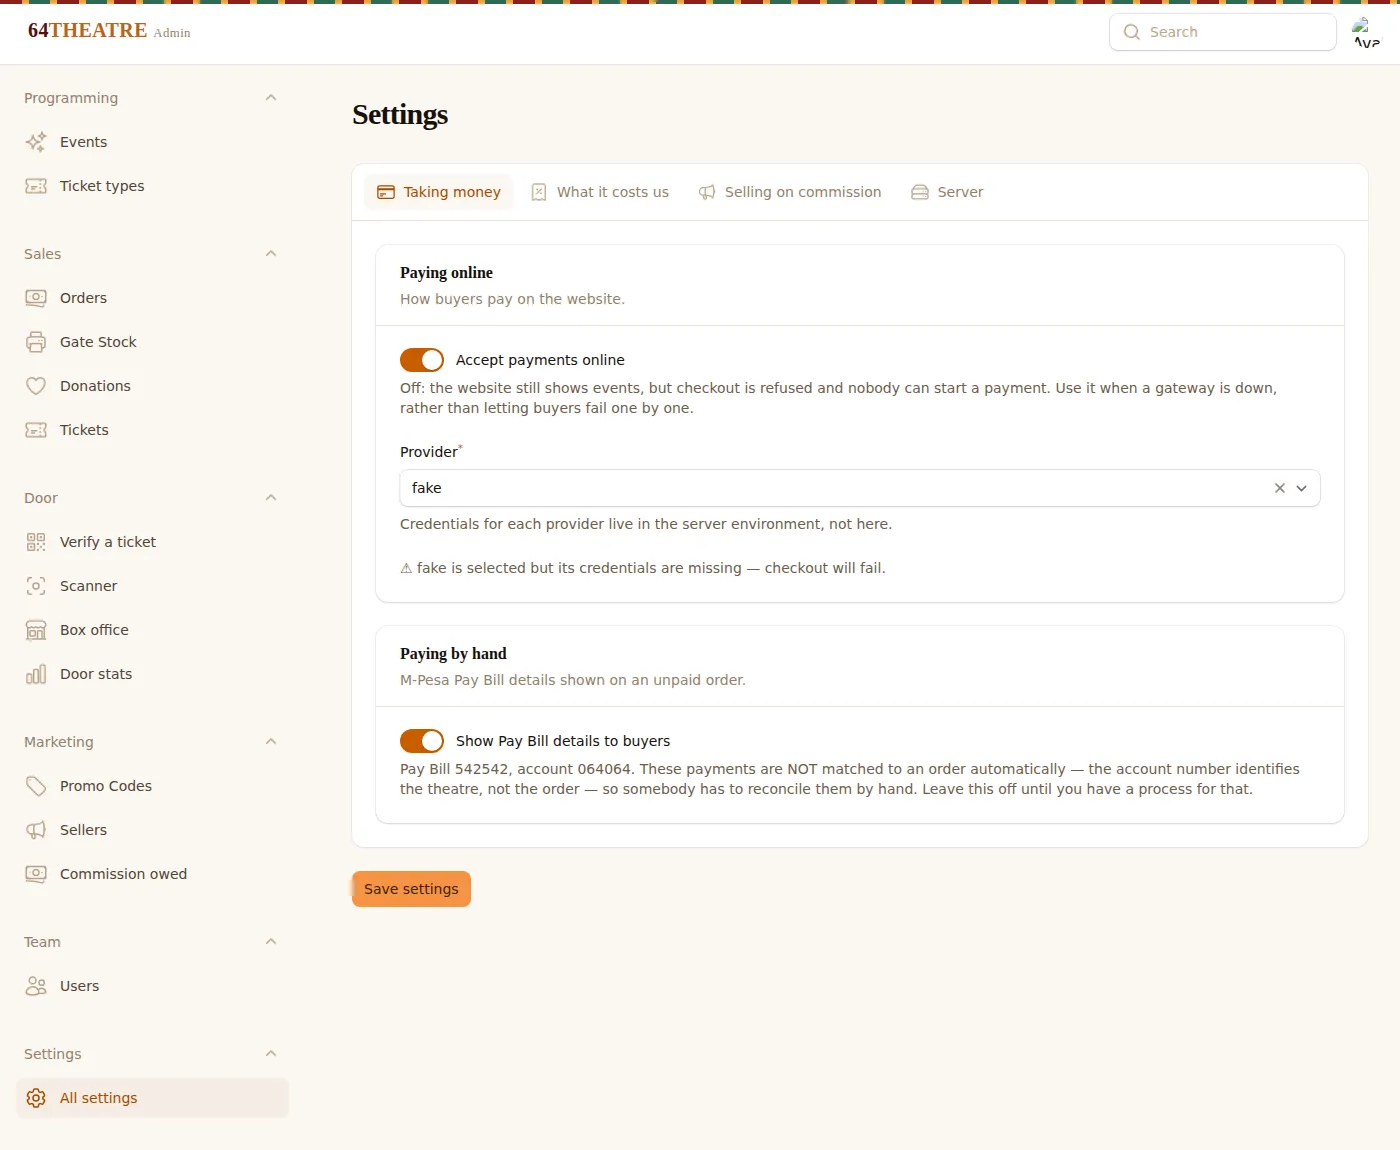
Task: Click the Settings page title
Action: (400, 115)
